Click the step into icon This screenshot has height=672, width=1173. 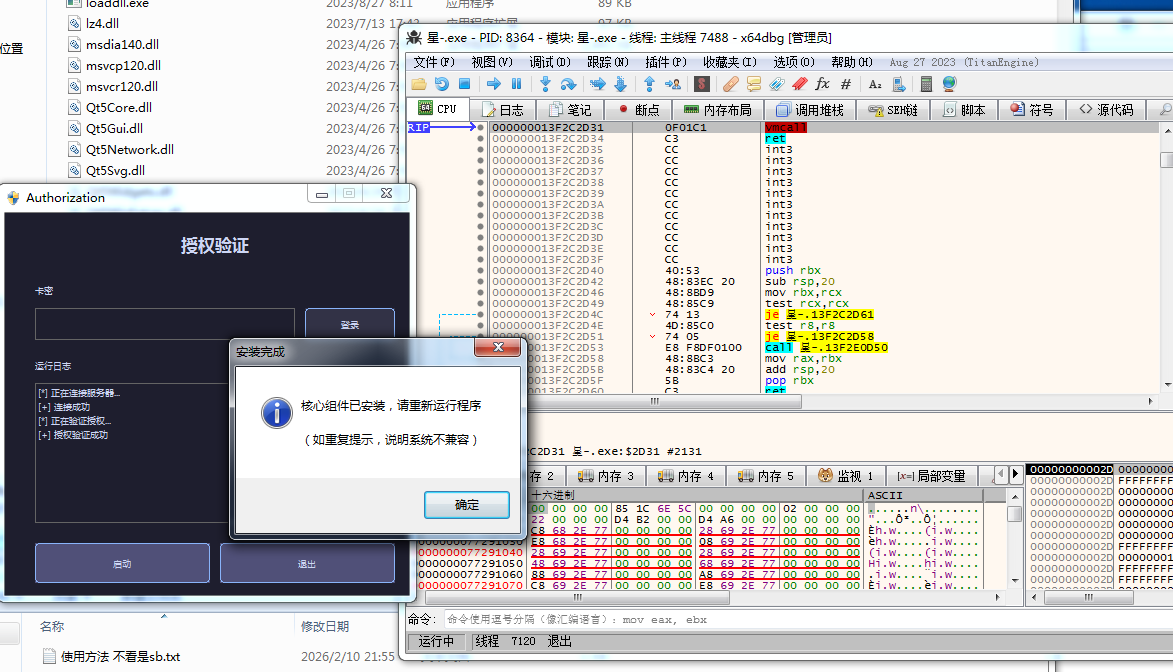545,84
